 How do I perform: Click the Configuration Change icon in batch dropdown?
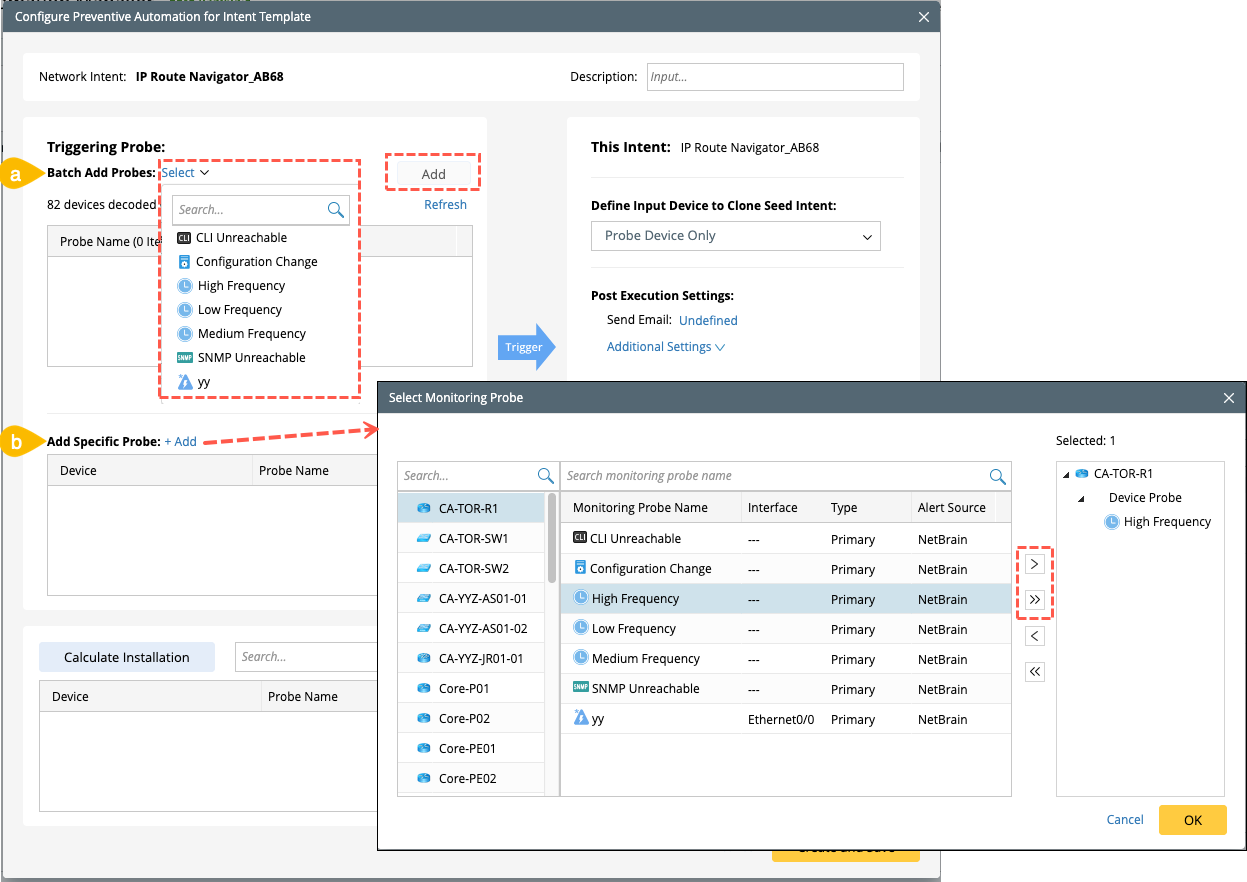(184, 262)
